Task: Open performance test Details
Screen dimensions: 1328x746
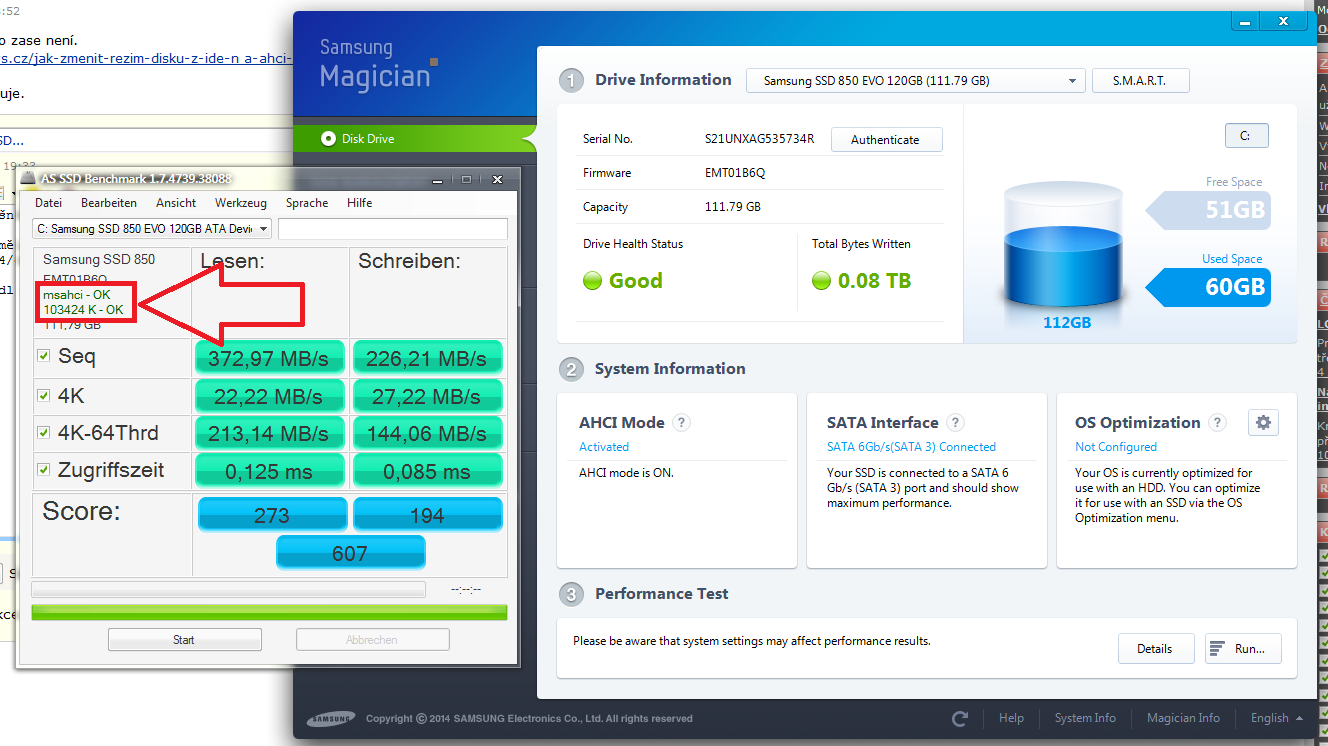Action: pyautogui.click(x=1155, y=649)
